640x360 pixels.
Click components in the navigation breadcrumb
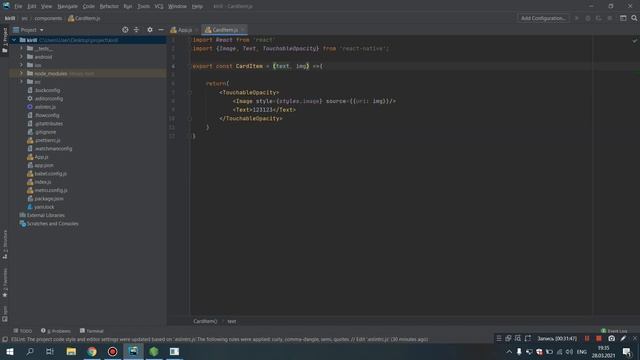pos(48,18)
